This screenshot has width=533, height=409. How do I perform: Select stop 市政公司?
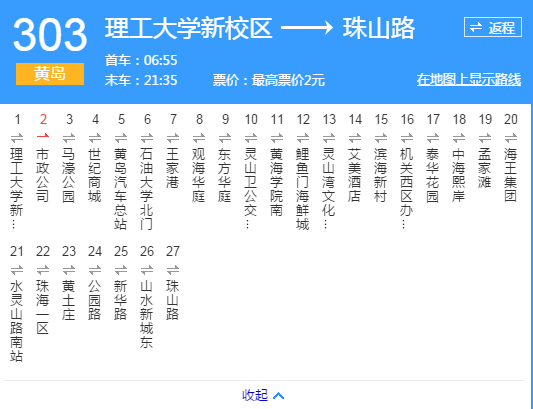[42, 175]
